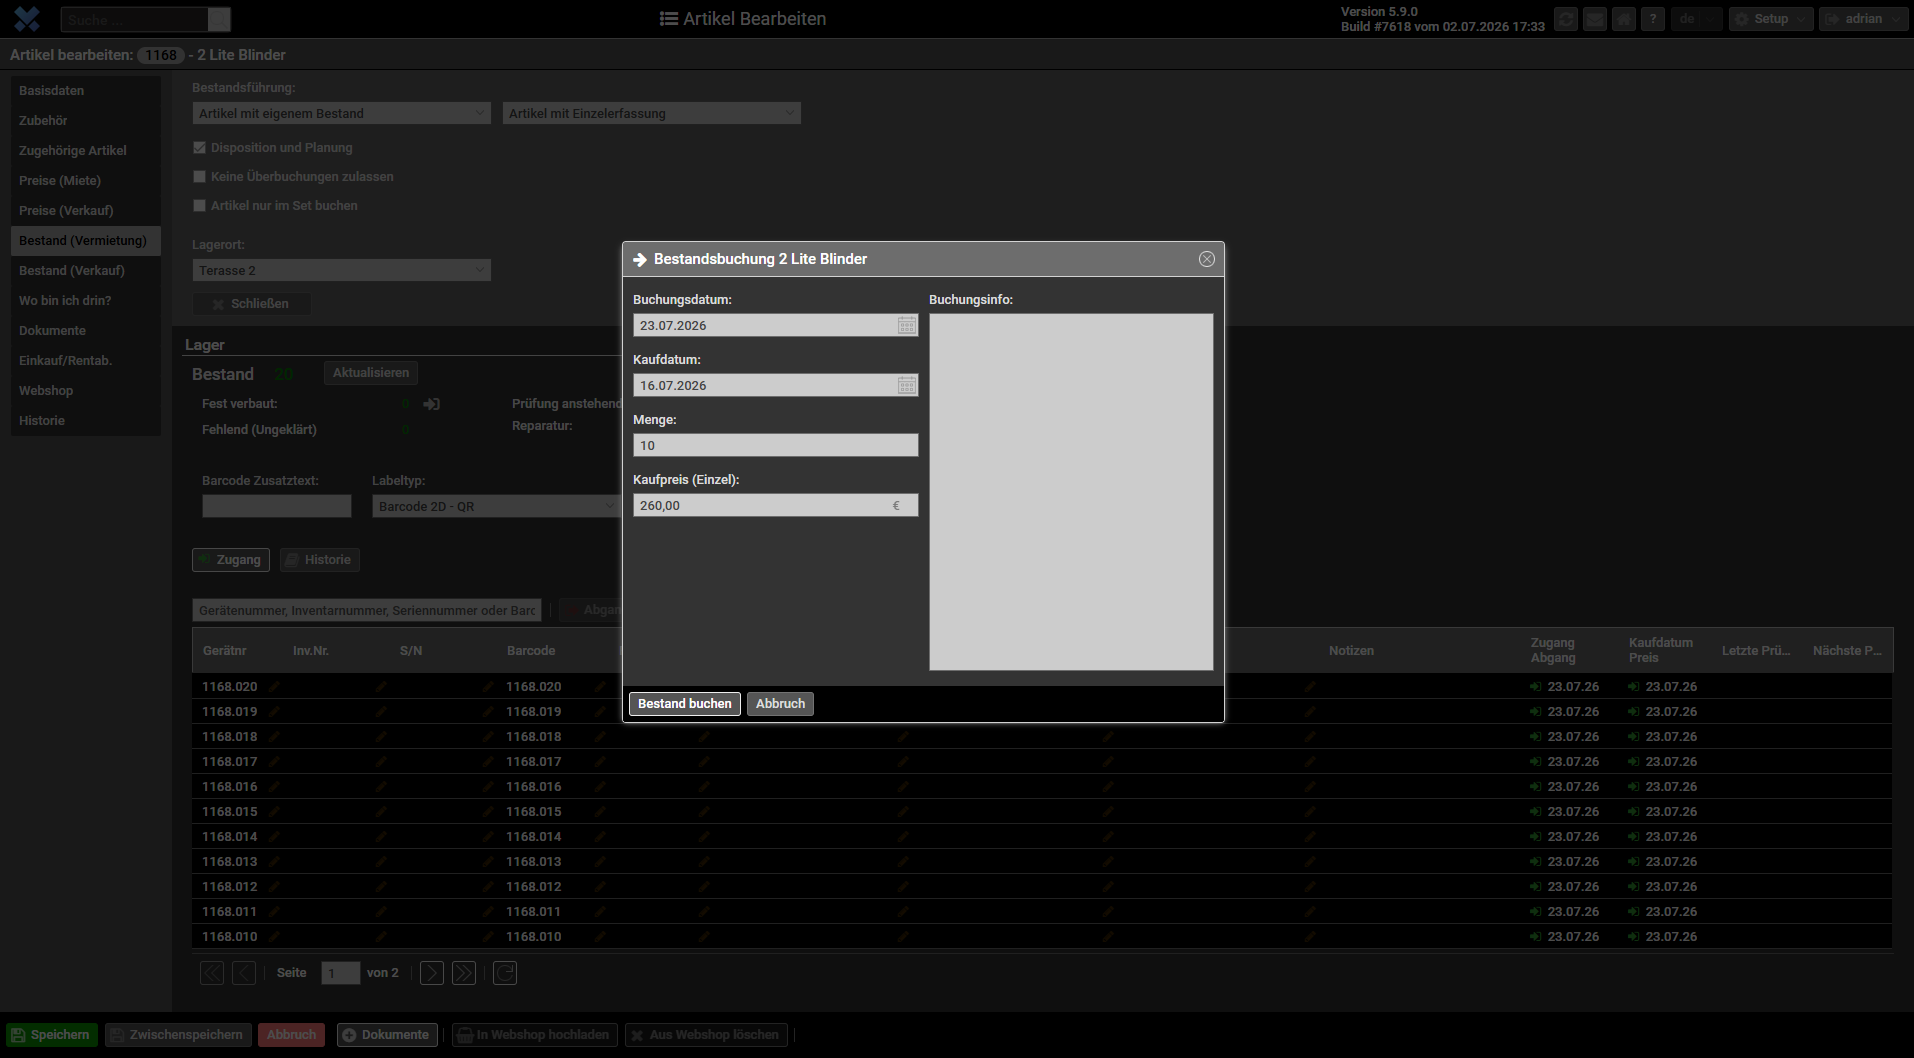The width and height of the screenshot is (1914, 1058).
Task: Go to the previous table page
Action: pos(244,973)
